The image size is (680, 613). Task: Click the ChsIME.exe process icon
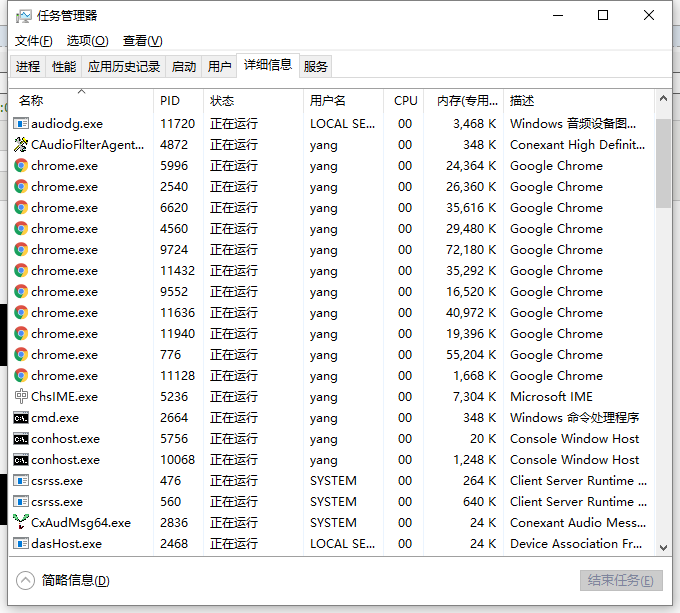tap(21, 397)
